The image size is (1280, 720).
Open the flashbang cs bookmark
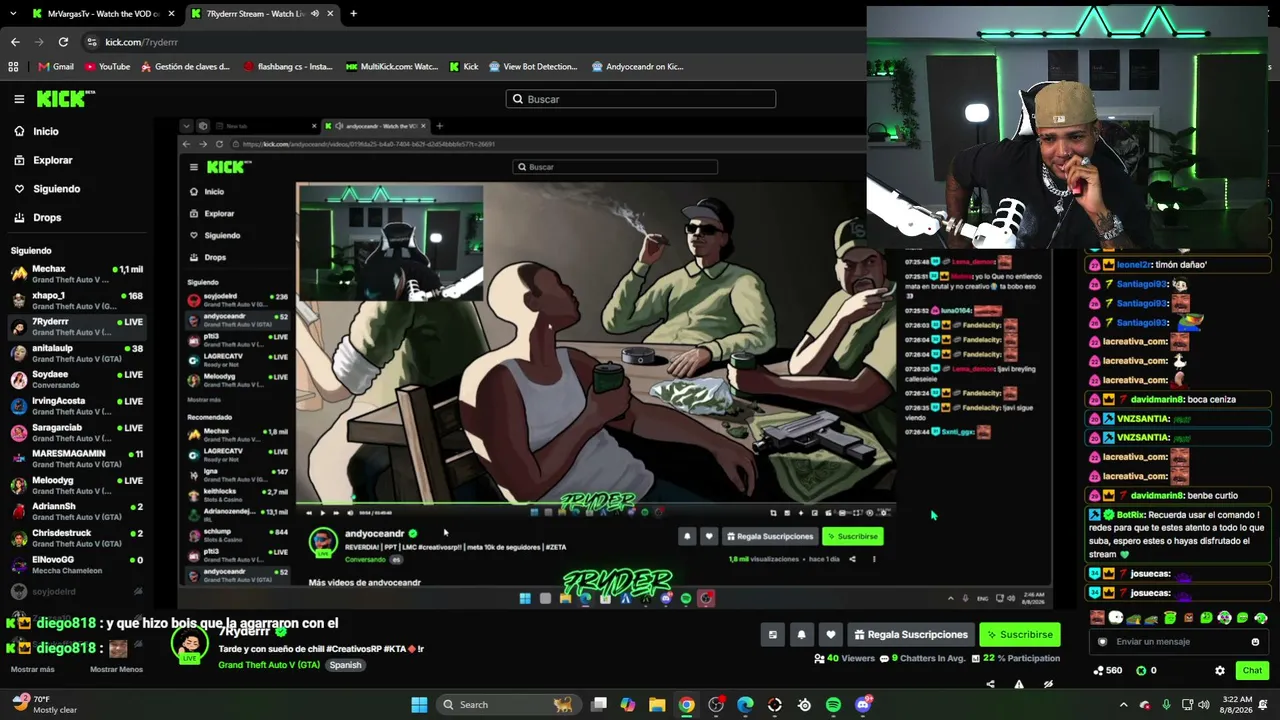pyautogui.click(x=288, y=67)
